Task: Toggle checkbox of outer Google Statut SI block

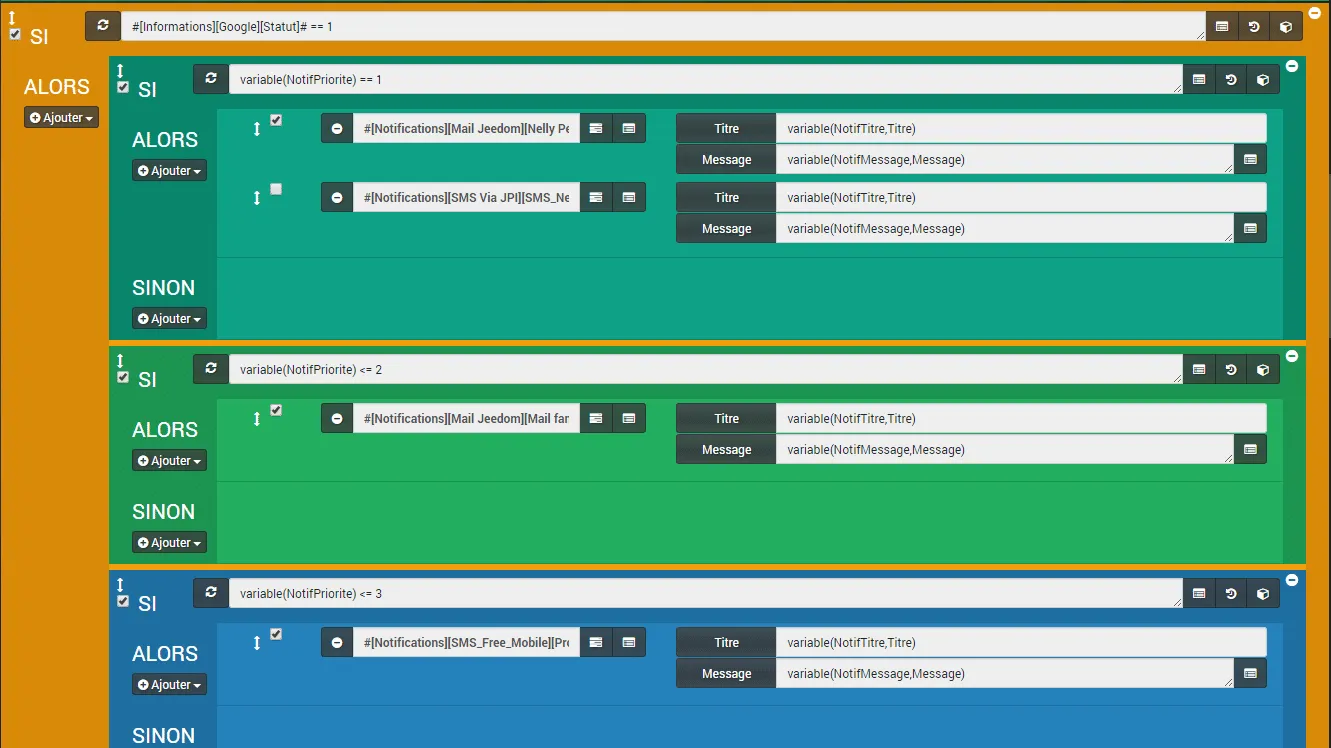Action: click(x=15, y=34)
